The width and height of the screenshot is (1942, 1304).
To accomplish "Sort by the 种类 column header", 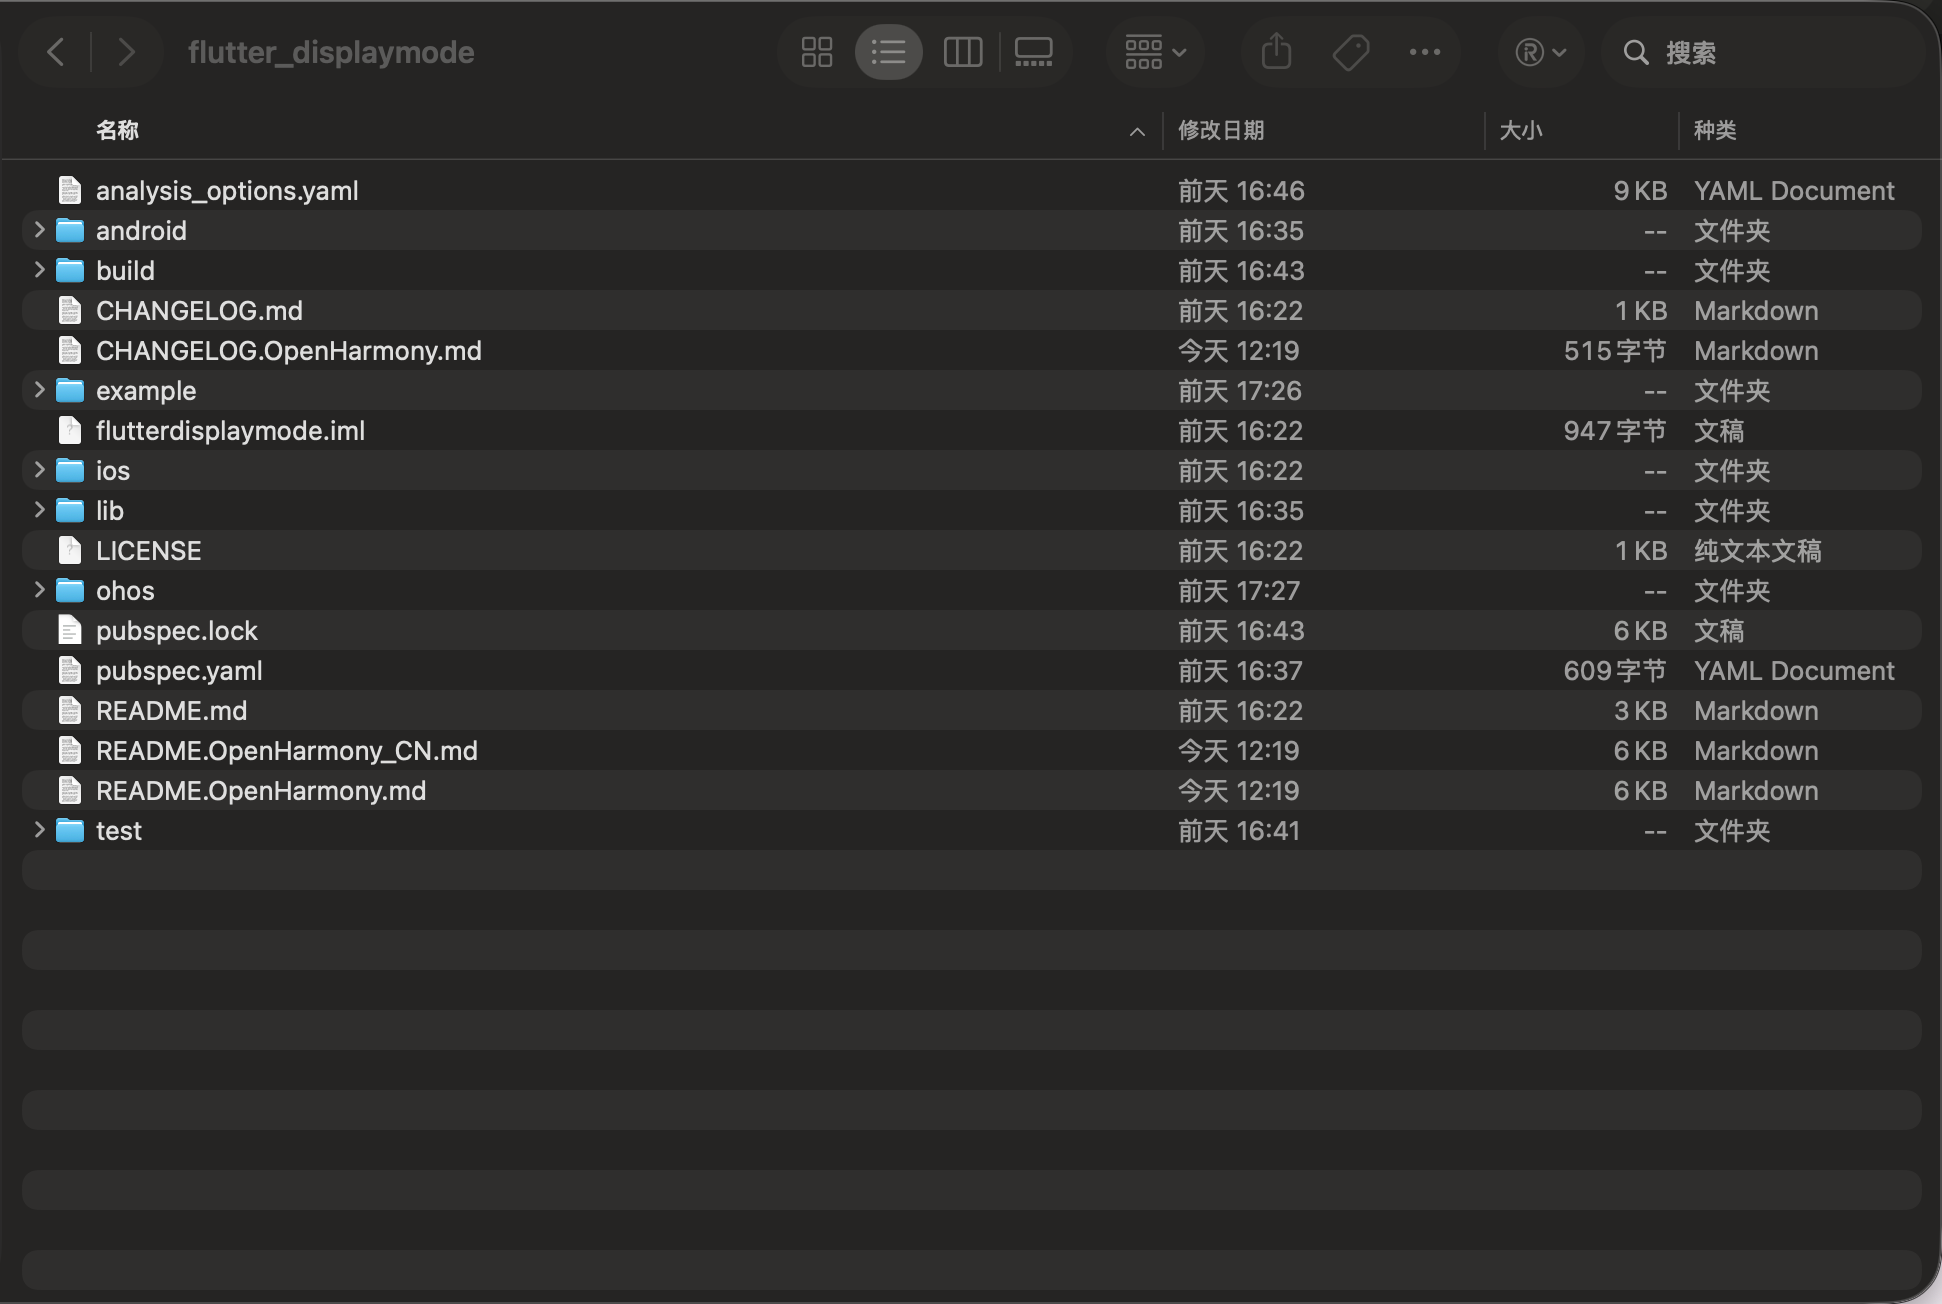I will (1715, 130).
